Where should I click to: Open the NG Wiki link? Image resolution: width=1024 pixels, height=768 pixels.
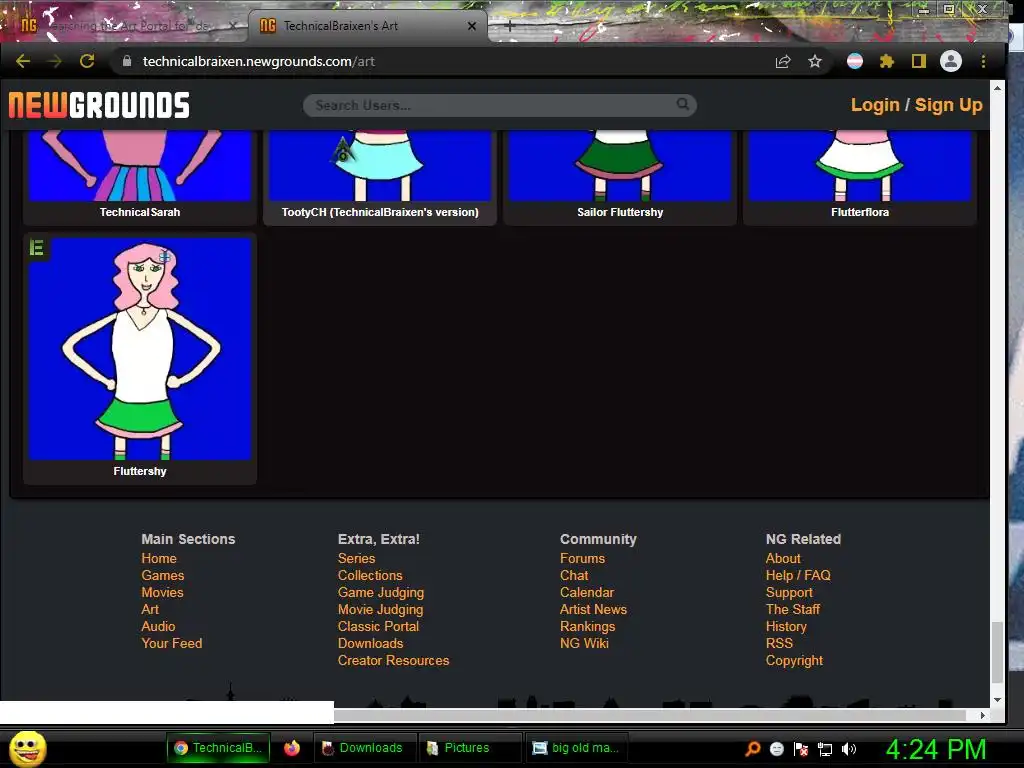coord(584,643)
